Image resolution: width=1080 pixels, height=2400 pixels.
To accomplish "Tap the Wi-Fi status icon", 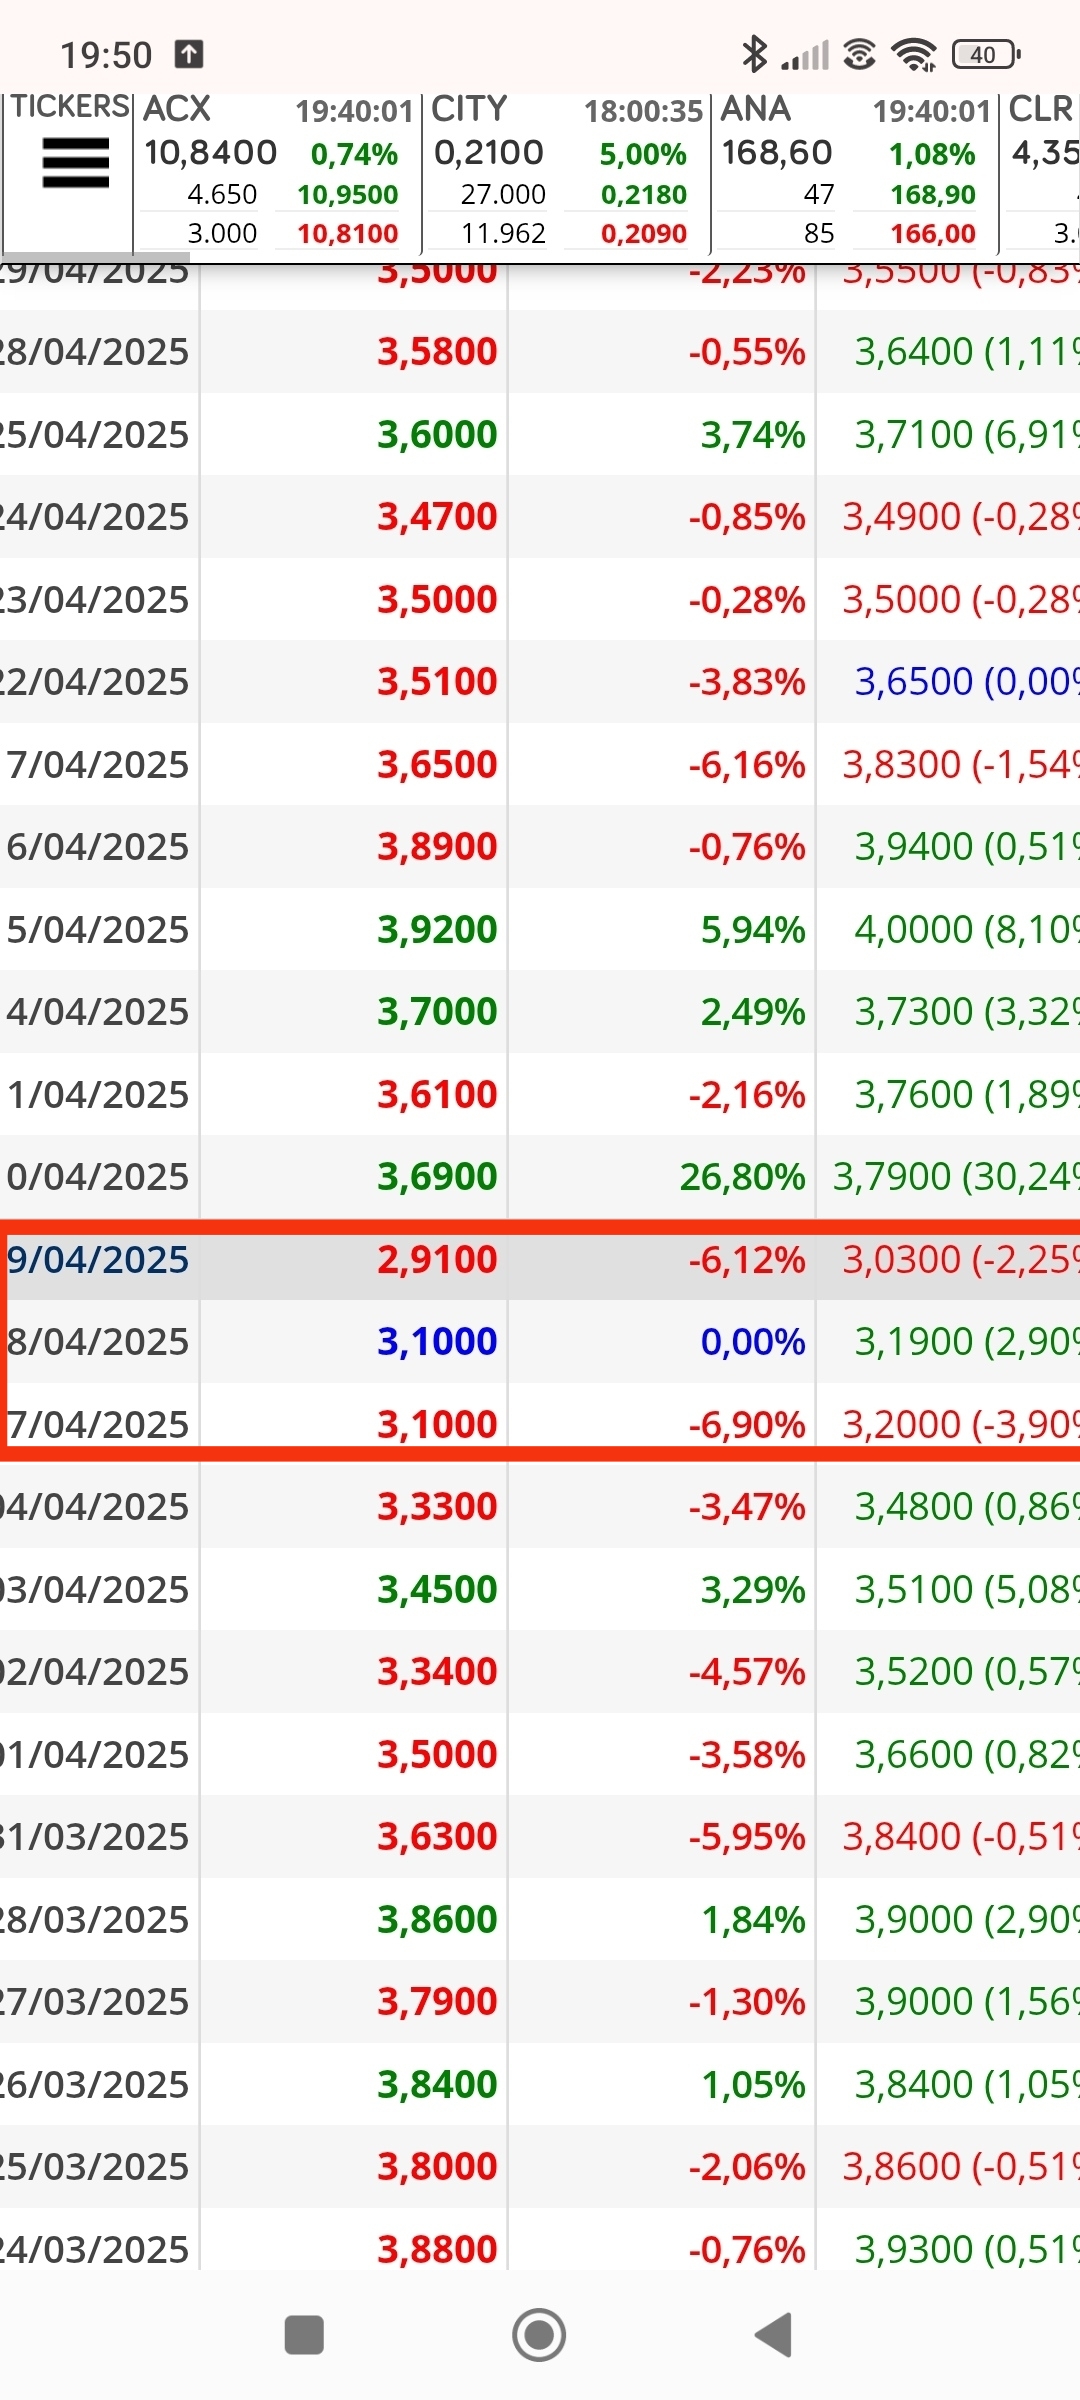I will pos(913,55).
